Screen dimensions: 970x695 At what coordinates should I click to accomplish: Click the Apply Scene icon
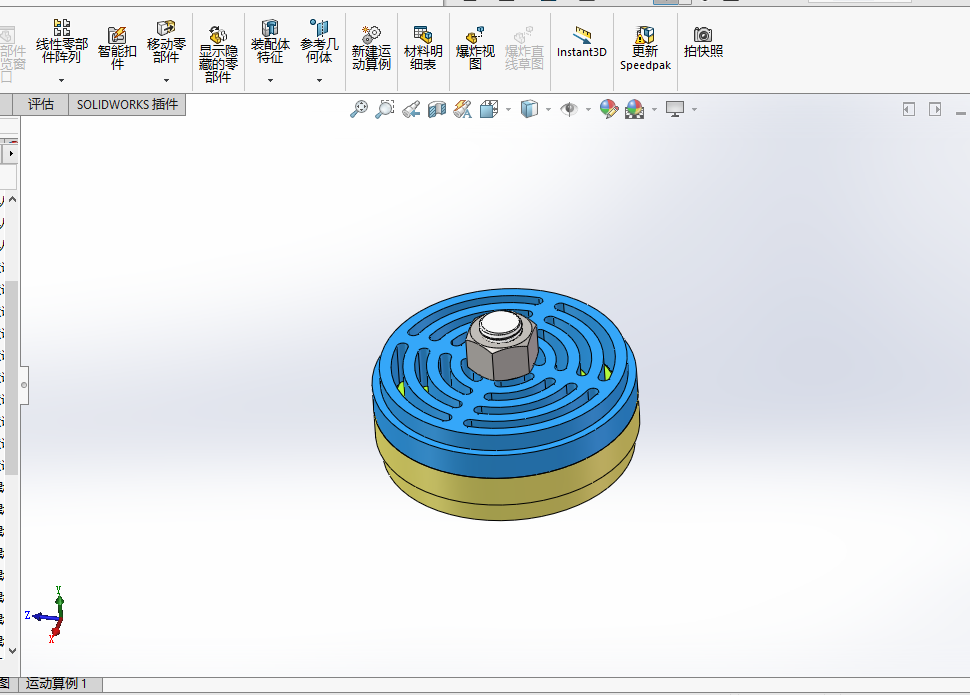coord(635,110)
